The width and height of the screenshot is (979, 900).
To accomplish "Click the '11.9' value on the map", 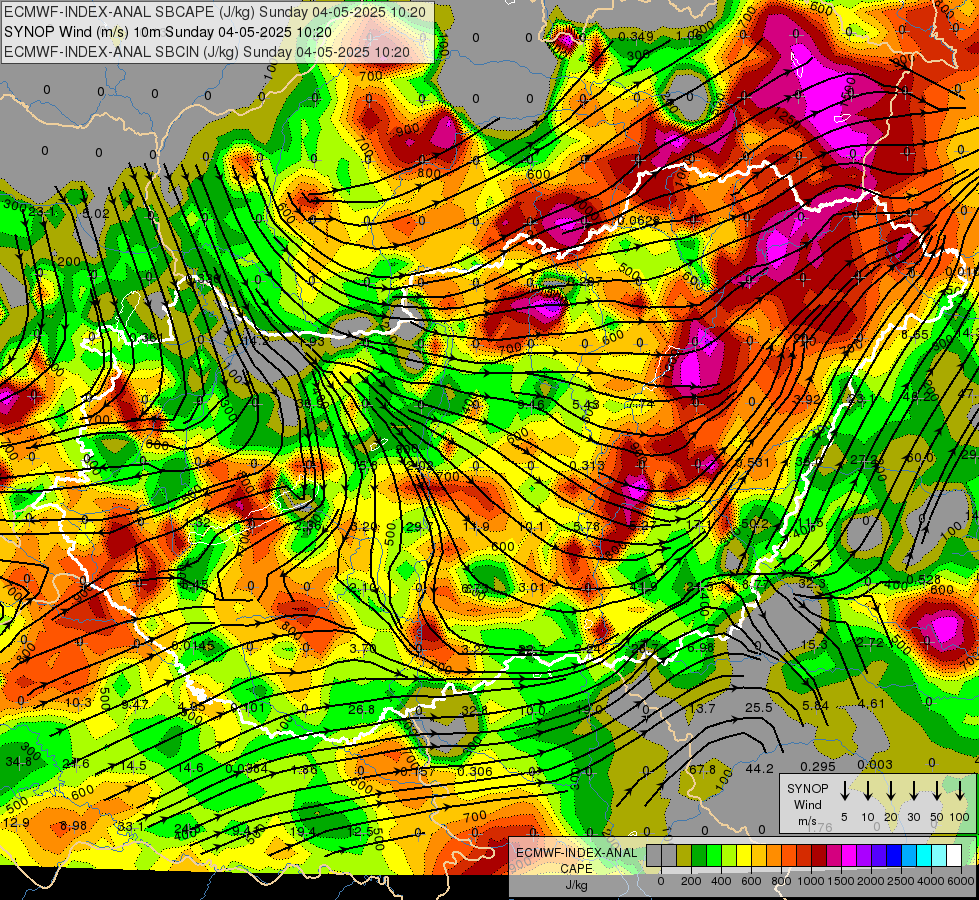I will (476, 527).
